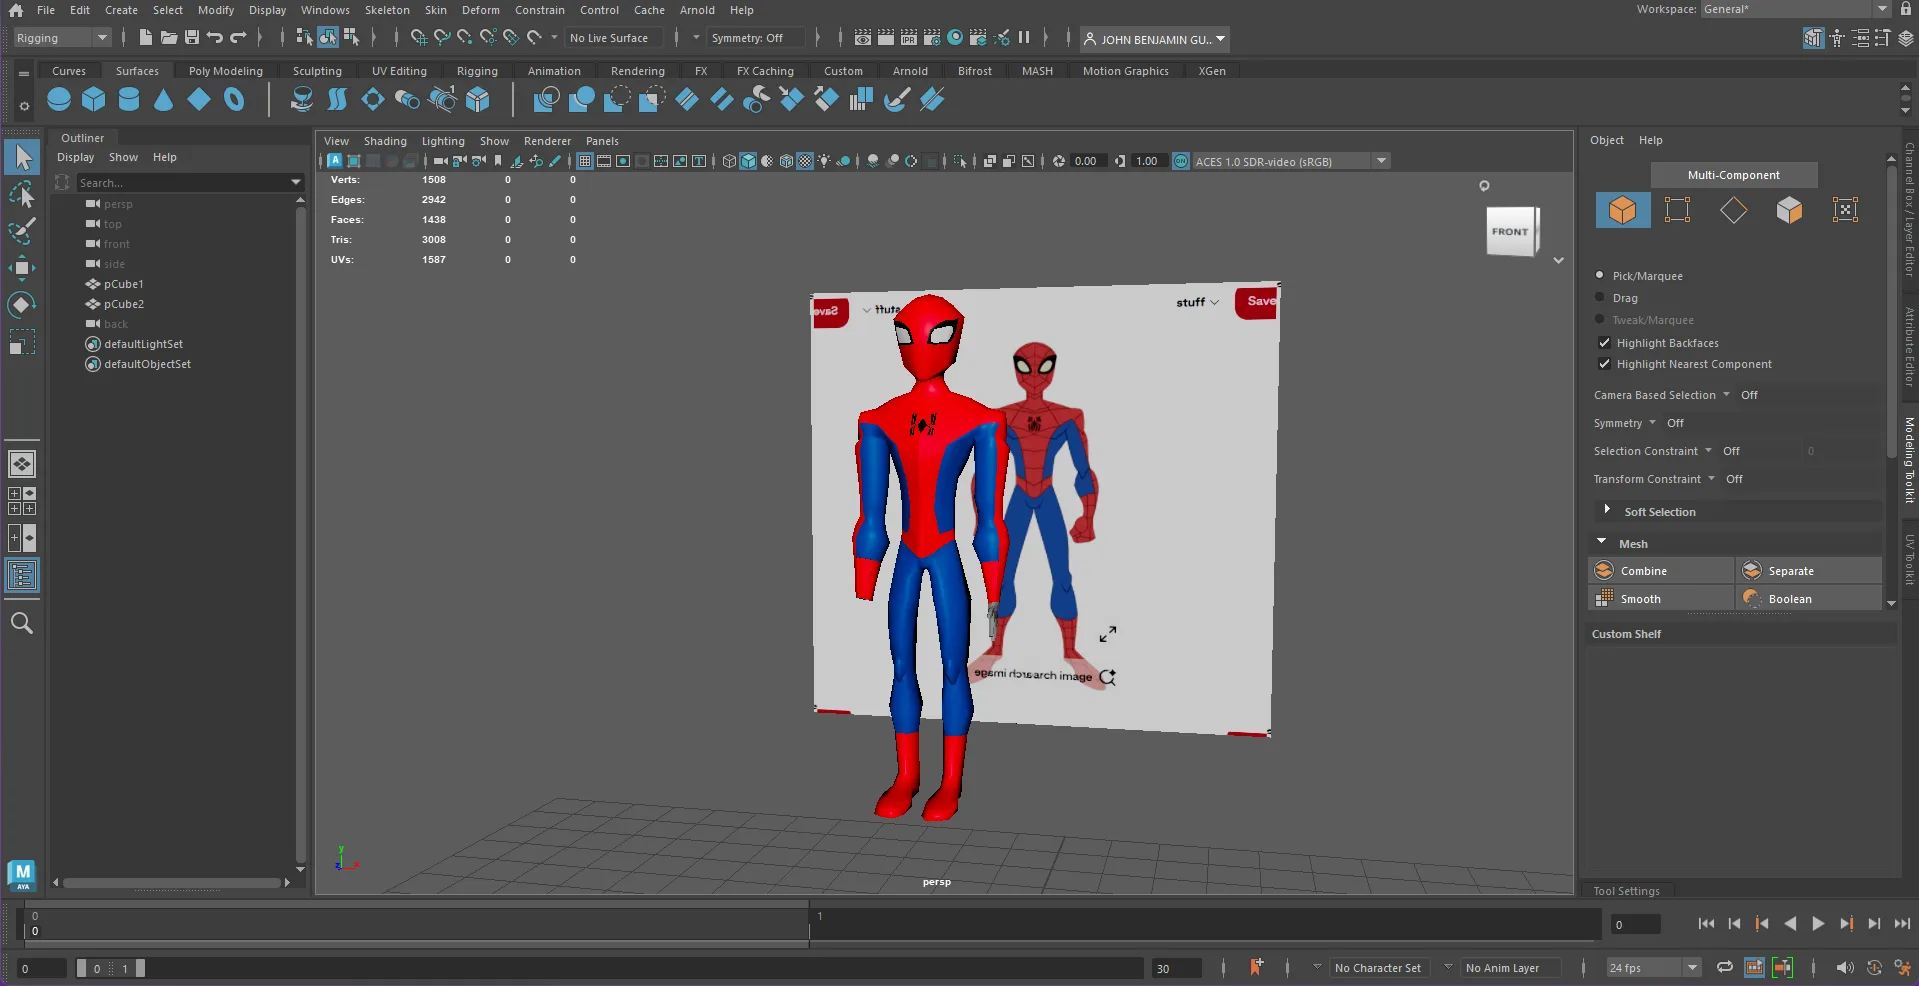Open the Transform Constraint dropdown

(x=1655, y=479)
